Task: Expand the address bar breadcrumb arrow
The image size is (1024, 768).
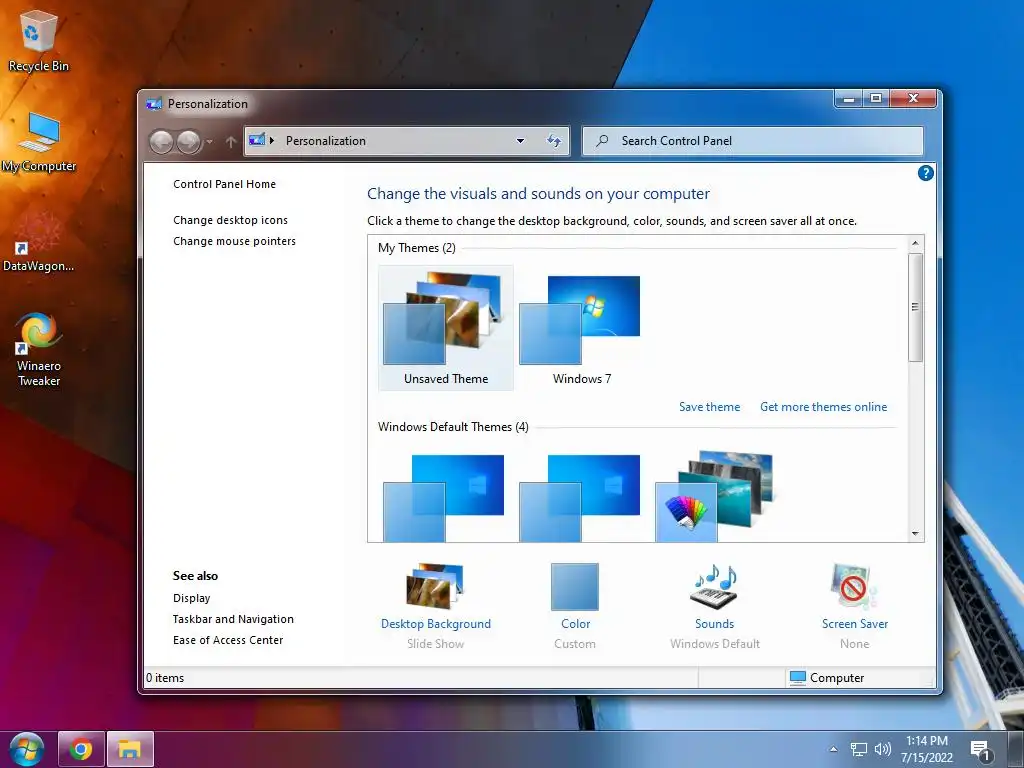Action: coord(272,140)
